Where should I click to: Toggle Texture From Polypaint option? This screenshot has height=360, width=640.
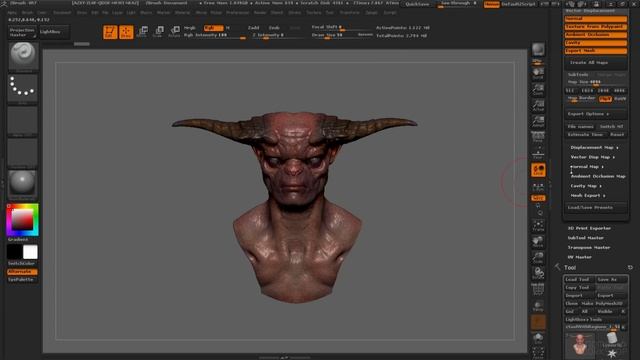pyautogui.click(x=596, y=27)
